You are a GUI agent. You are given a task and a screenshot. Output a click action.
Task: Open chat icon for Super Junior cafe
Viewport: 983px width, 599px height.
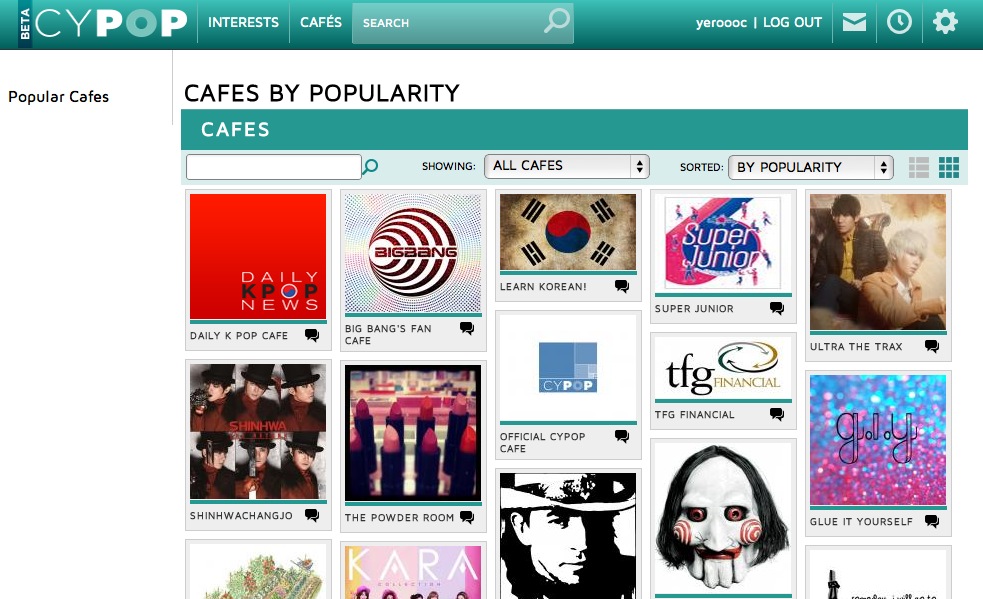777,308
